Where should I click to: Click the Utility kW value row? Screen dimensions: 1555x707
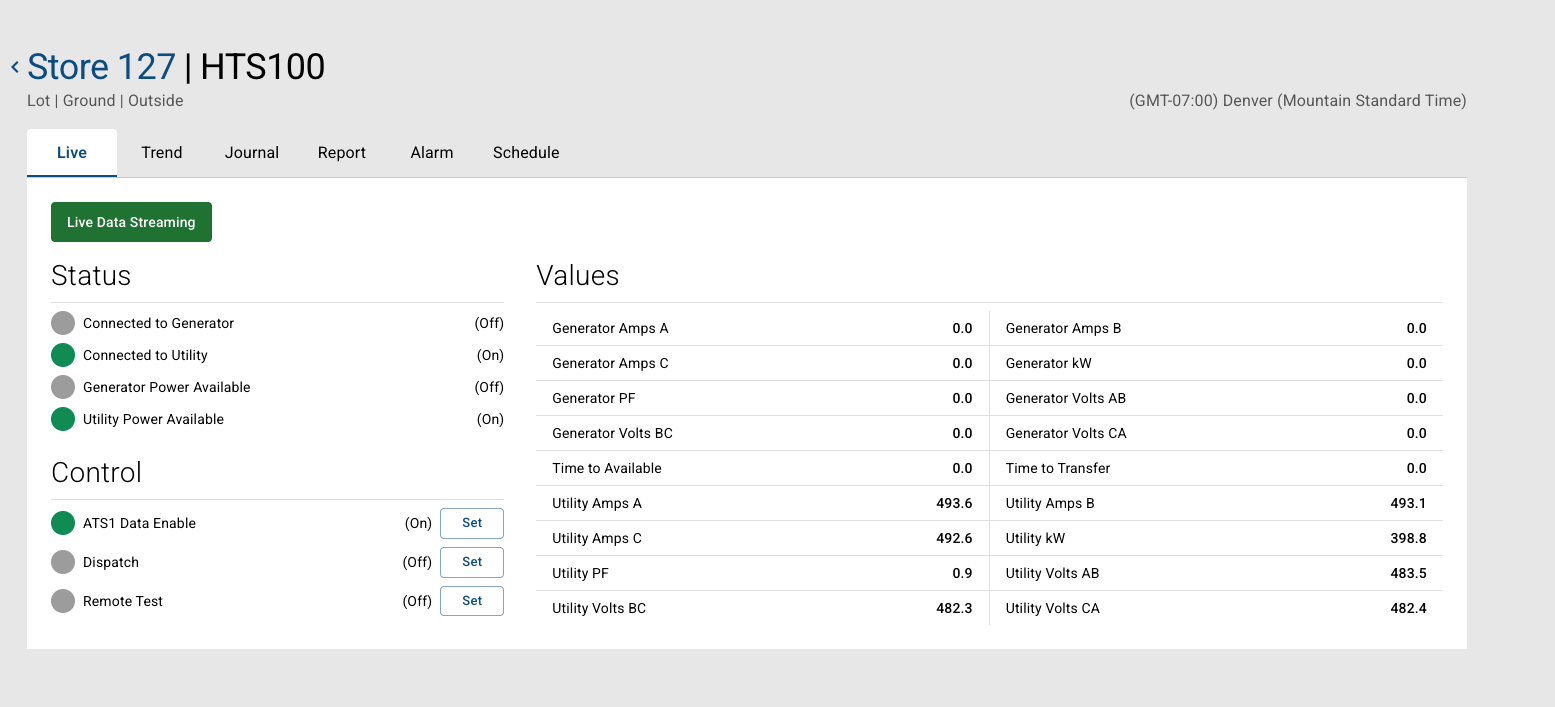point(1215,538)
